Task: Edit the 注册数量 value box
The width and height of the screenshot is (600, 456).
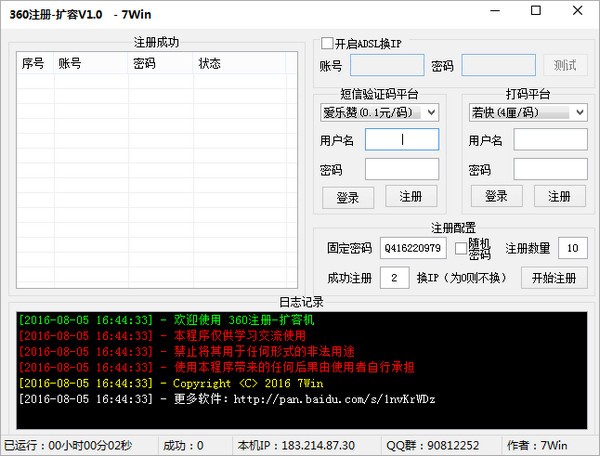Action: (572, 248)
